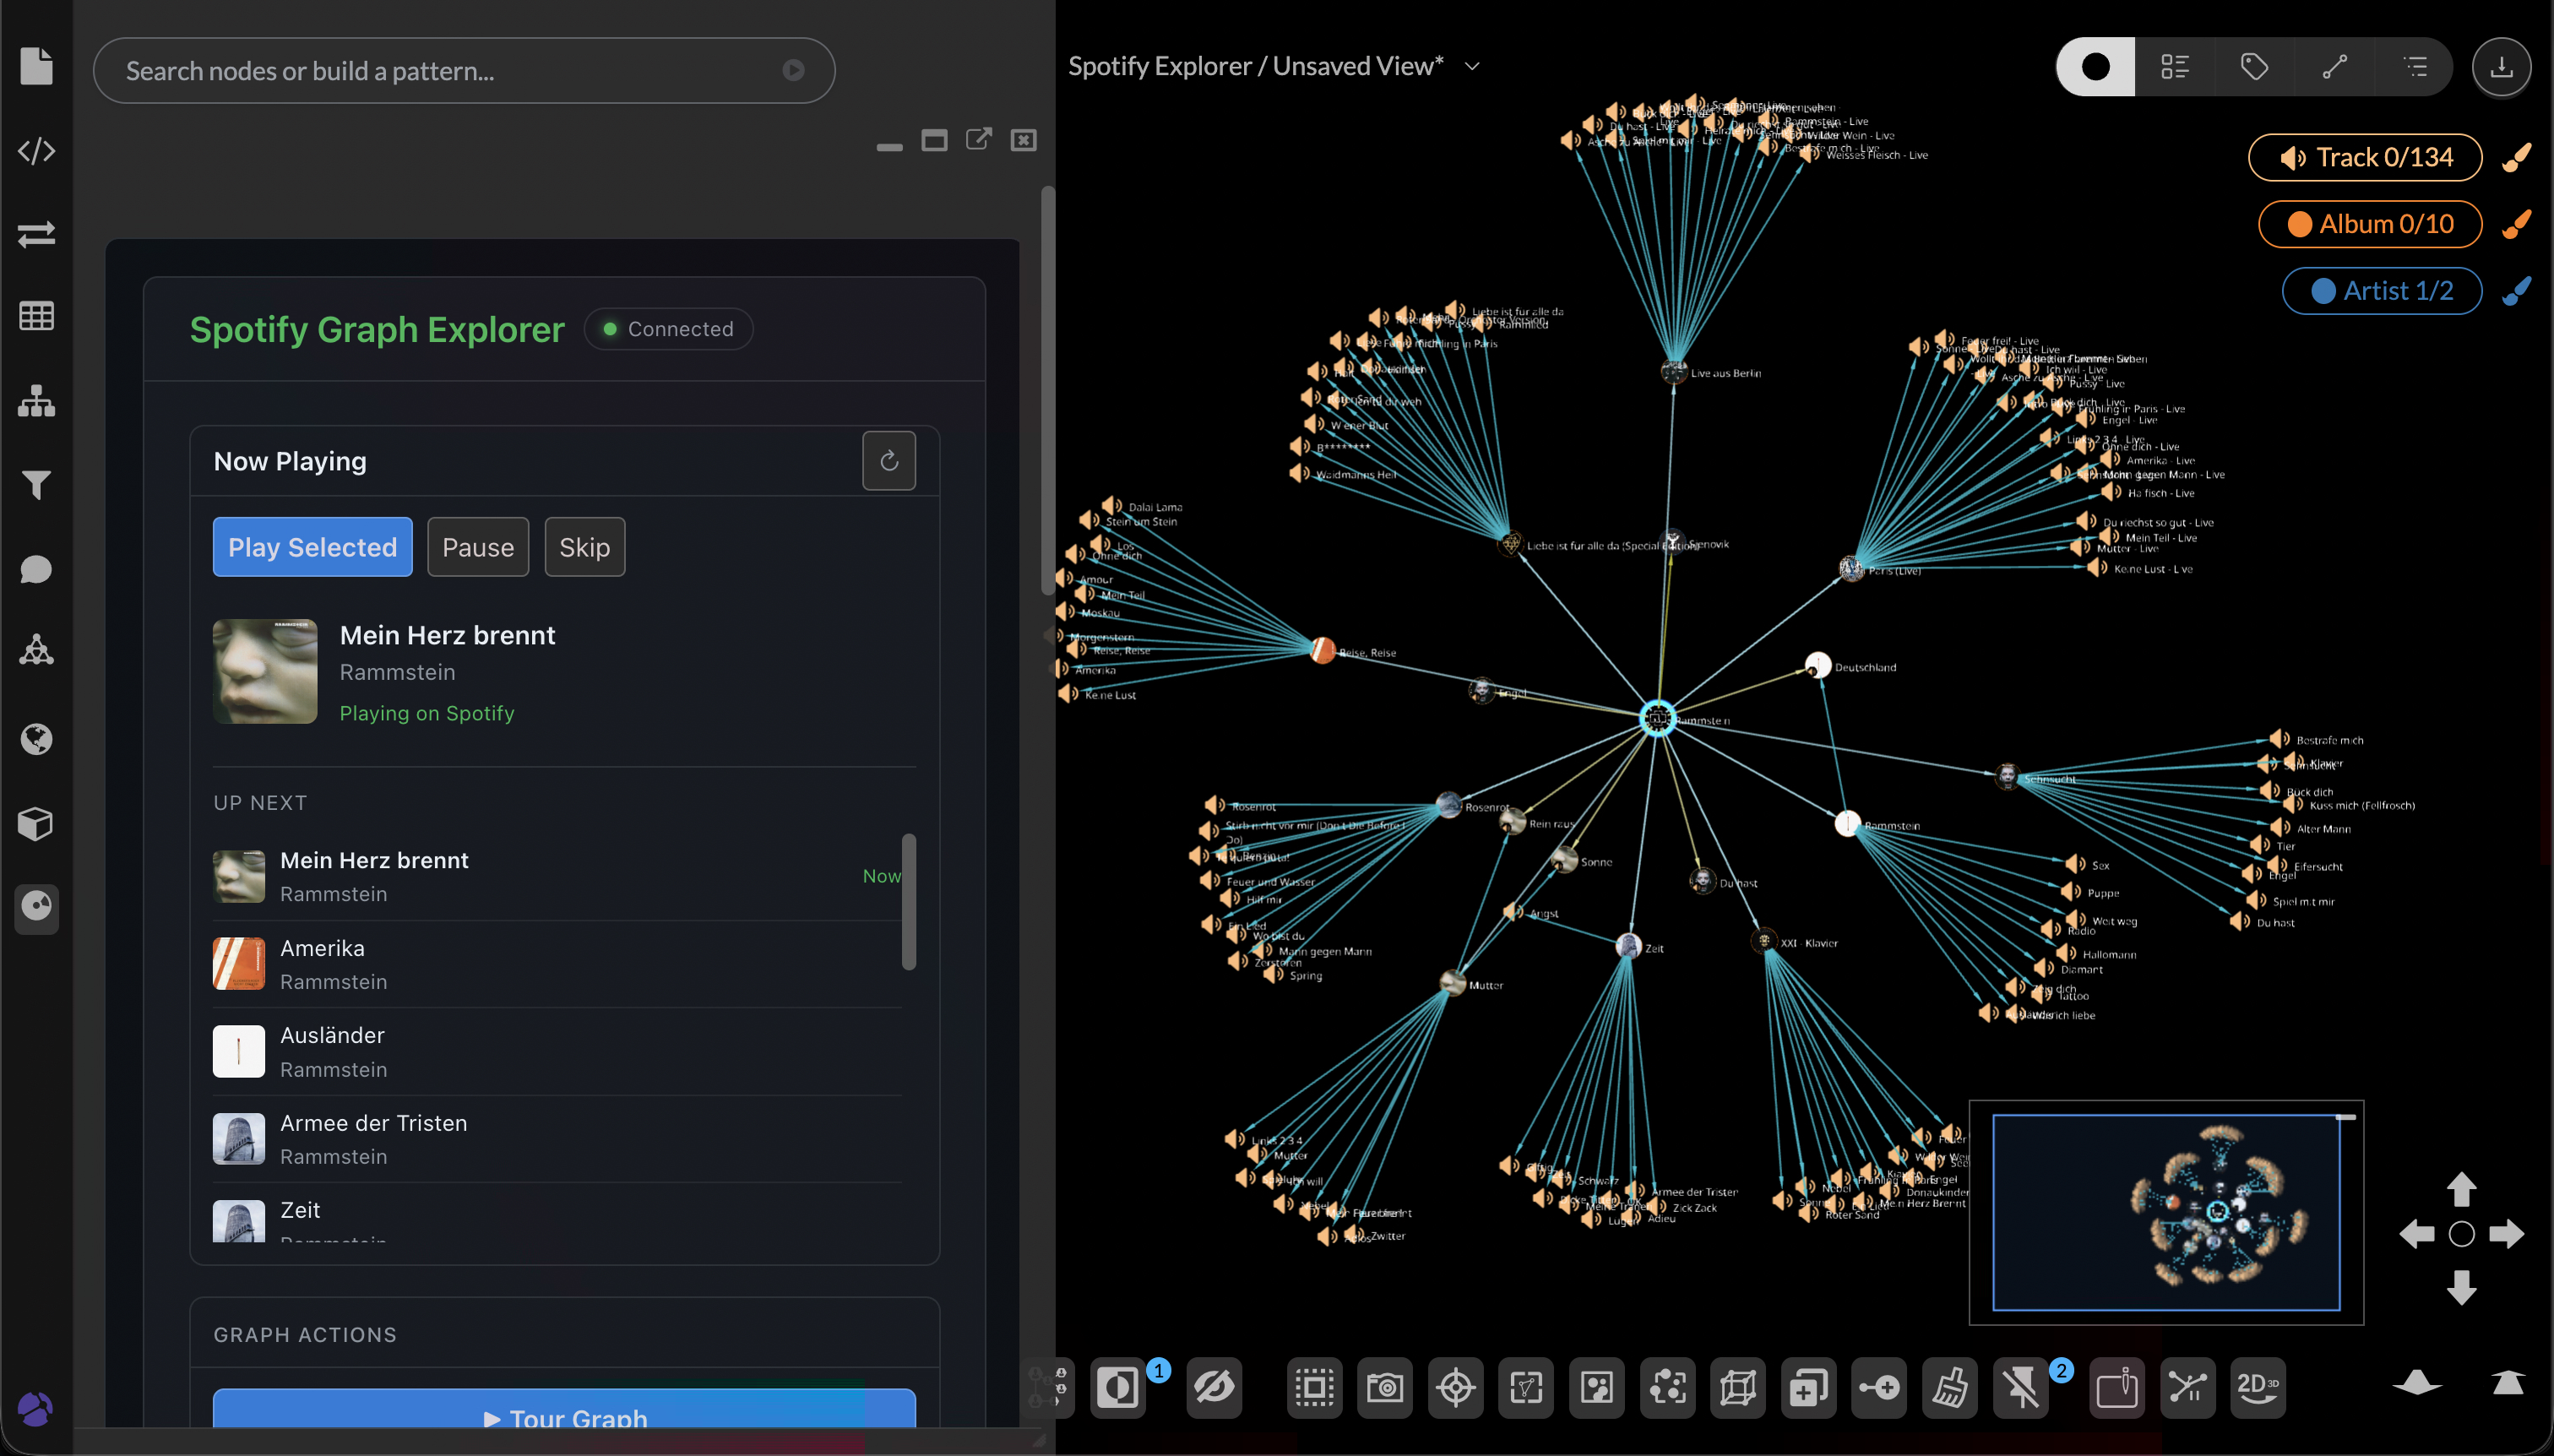Image resolution: width=2554 pixels, height=1456 pixels.
Task: Select Armee der Tristen in Up Next
Action: (557, 1139)
